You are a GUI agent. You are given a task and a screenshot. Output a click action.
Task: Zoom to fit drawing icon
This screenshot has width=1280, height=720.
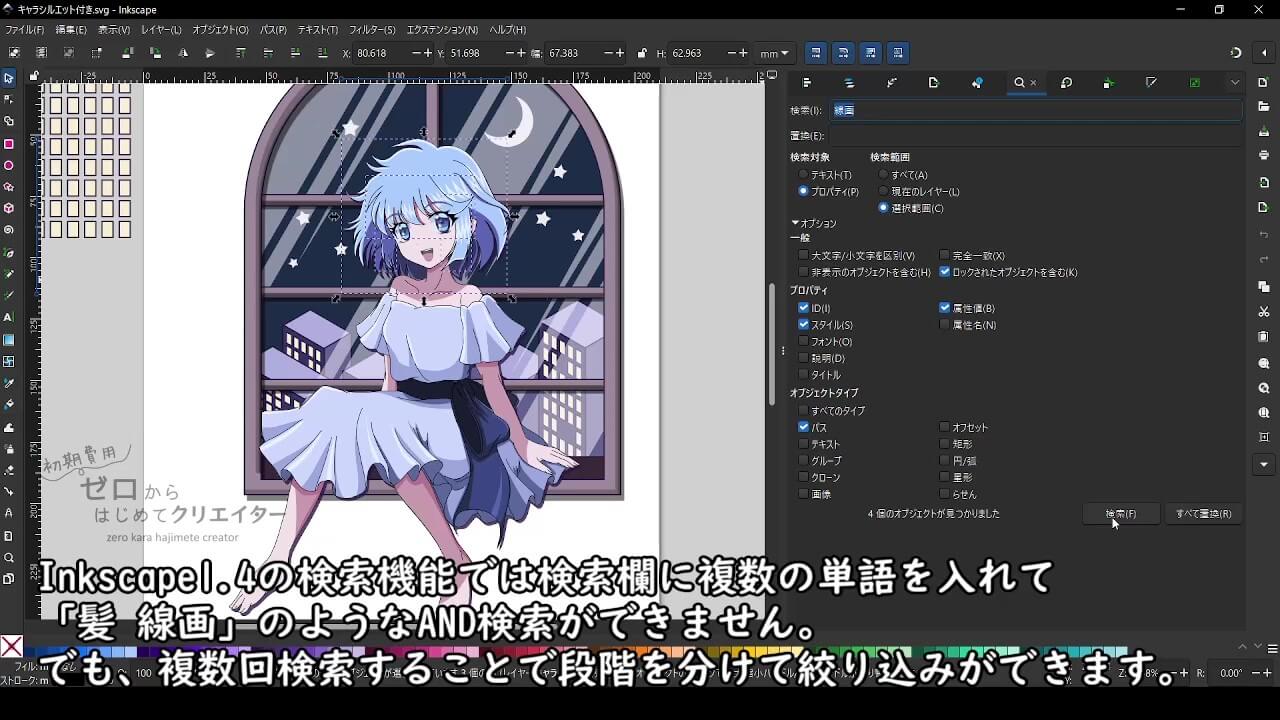1264,388
